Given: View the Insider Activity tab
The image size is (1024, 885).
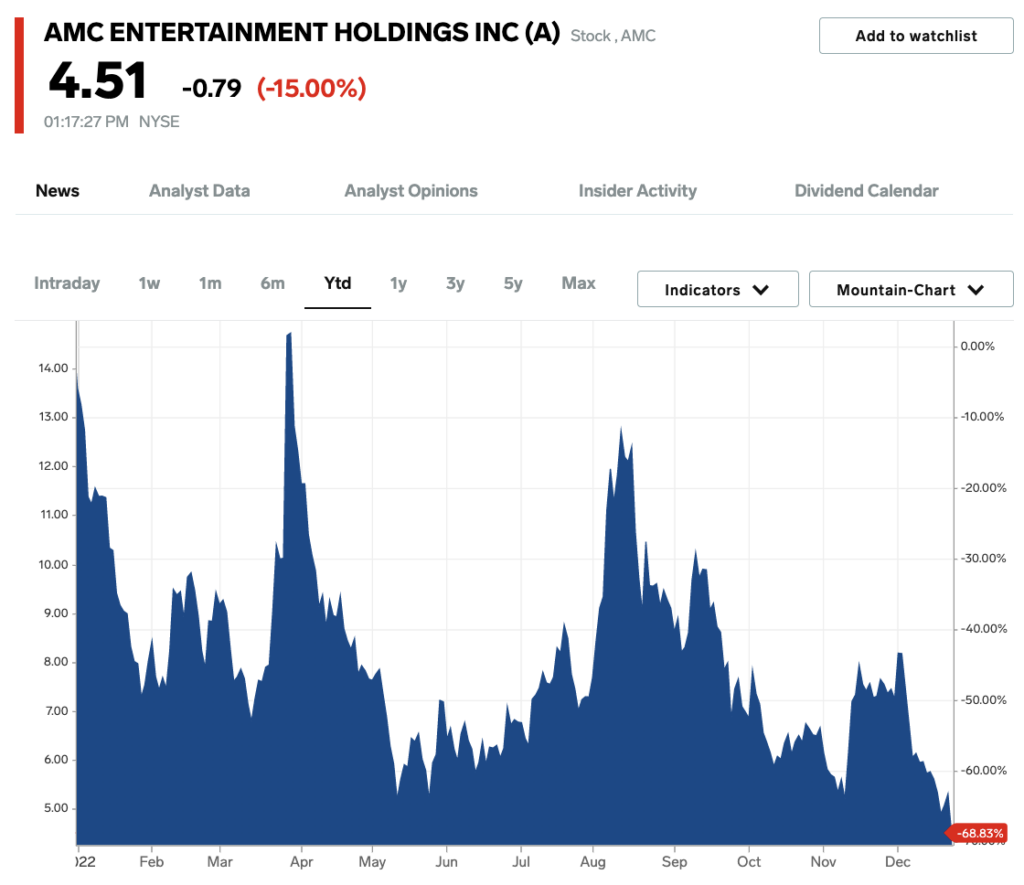Looking at the screenshot, I should [x=637, y=191].
